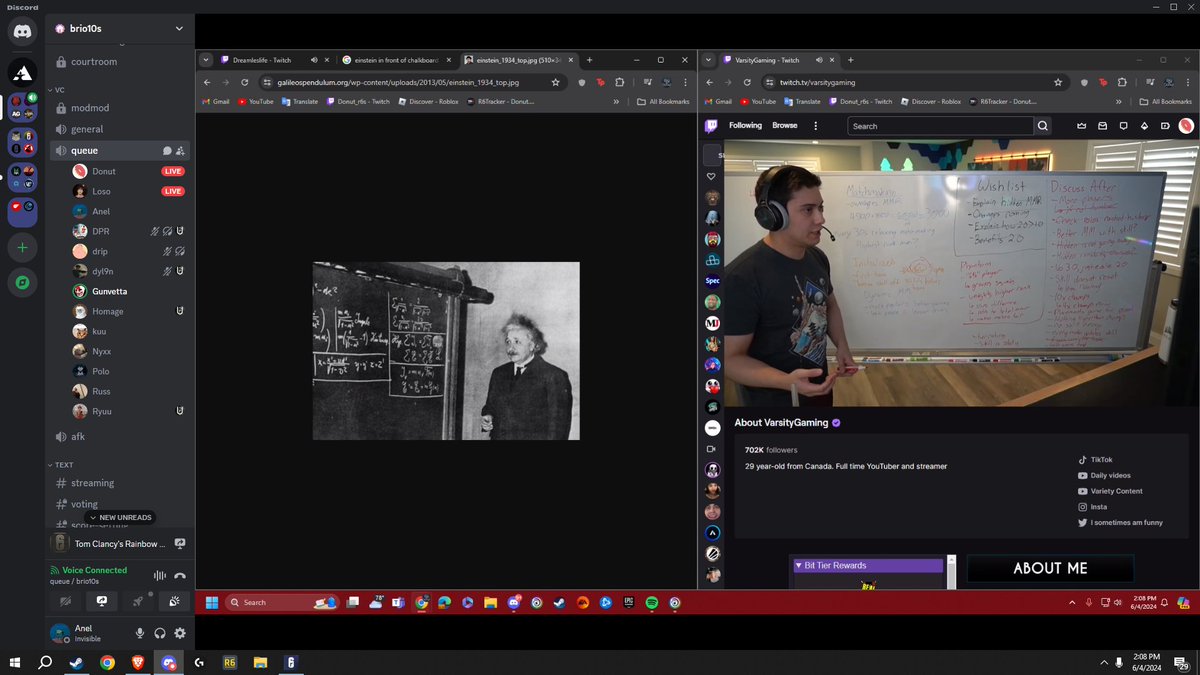Open Twitch Prime loot crown icon
Screen dimensions: 1200x675
coord(1081,126)
